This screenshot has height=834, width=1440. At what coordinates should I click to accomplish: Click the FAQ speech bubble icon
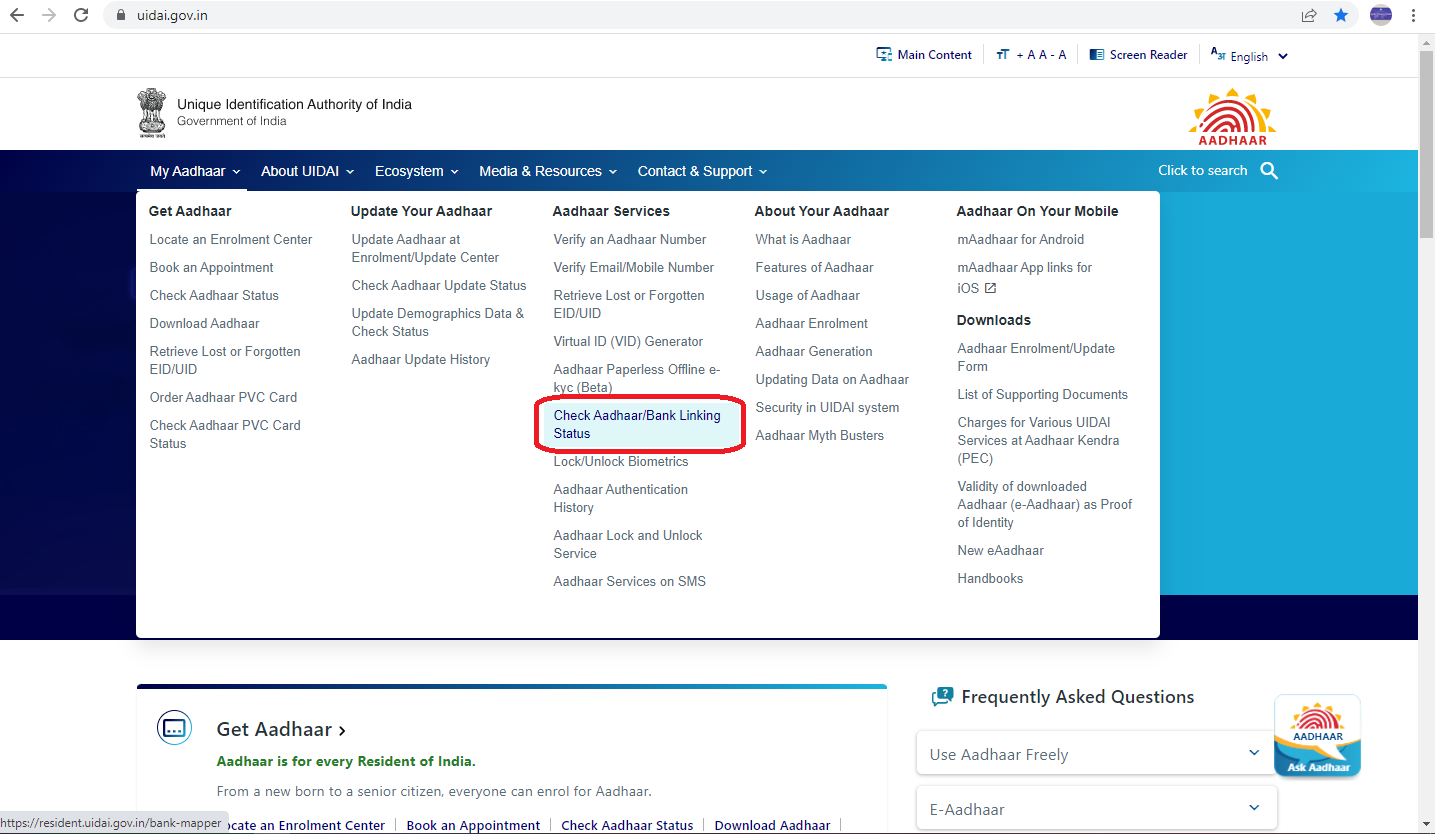(x=941, y=697)
